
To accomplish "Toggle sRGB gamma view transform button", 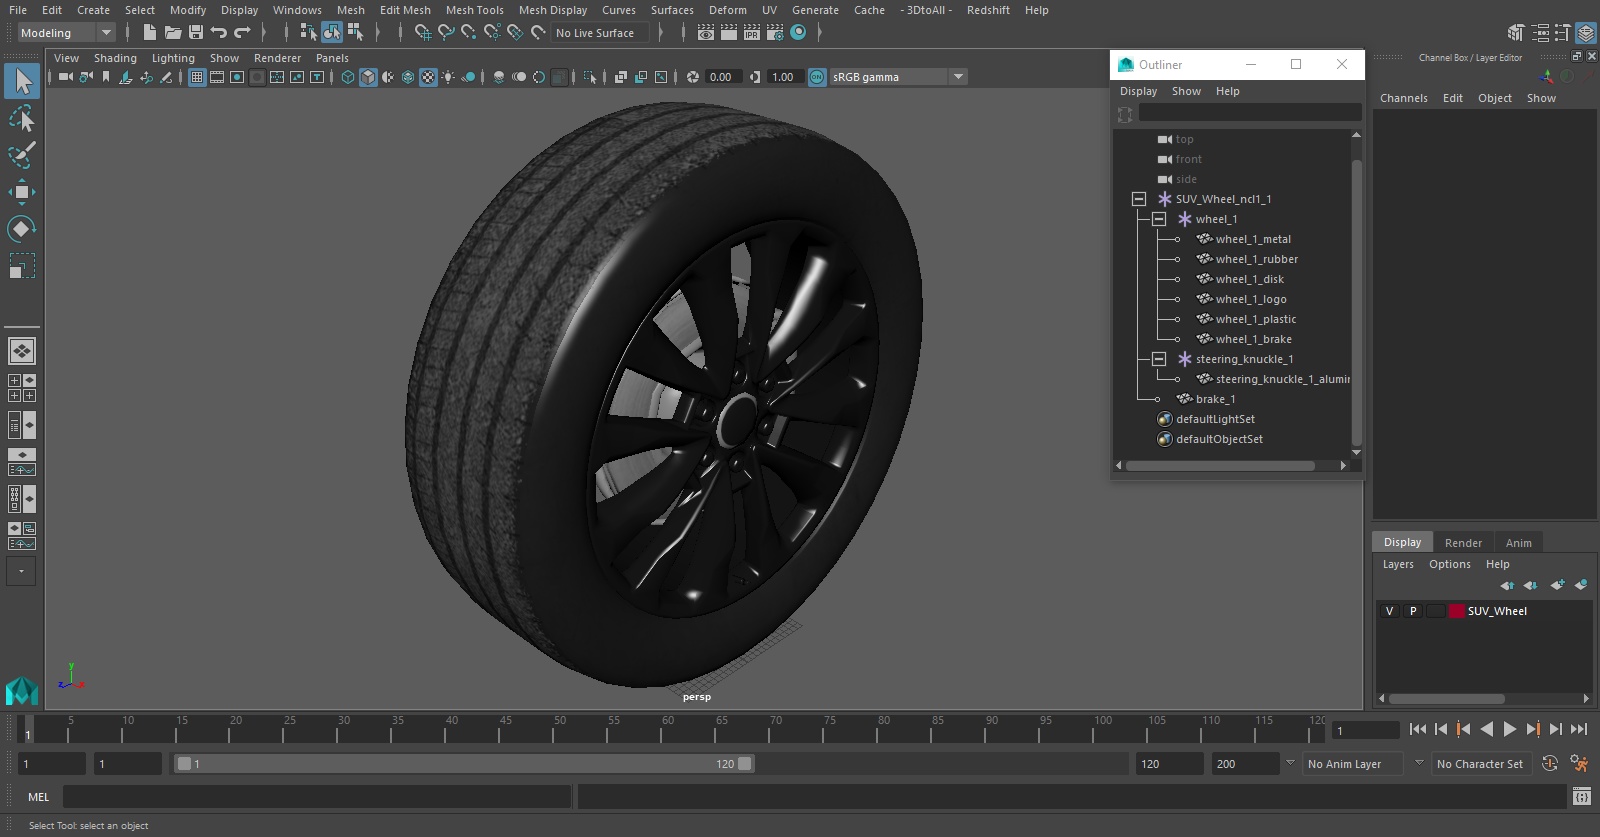I will [817, 77].
